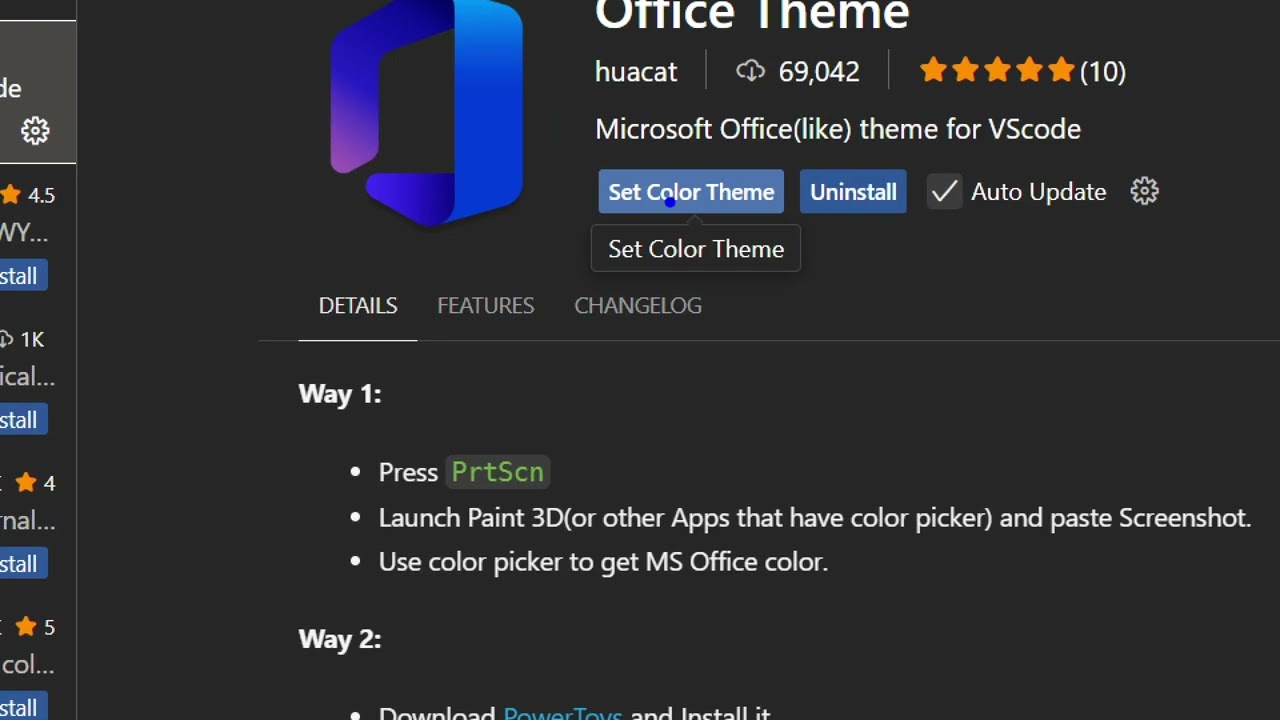
Task: Apply theme with Set Color Theme button
Action: (691, 192)
